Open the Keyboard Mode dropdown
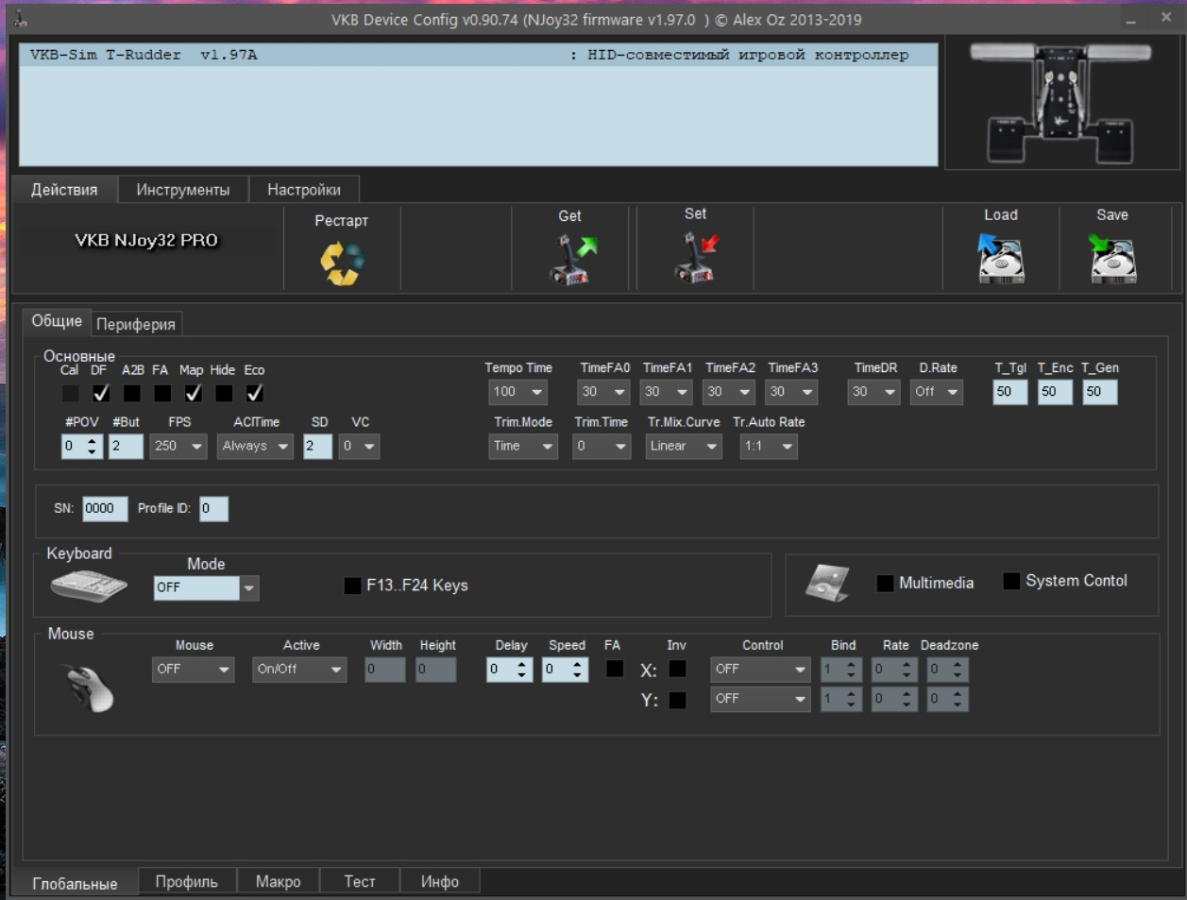This screenshot has height=900, width=1187. pos(207,587)
